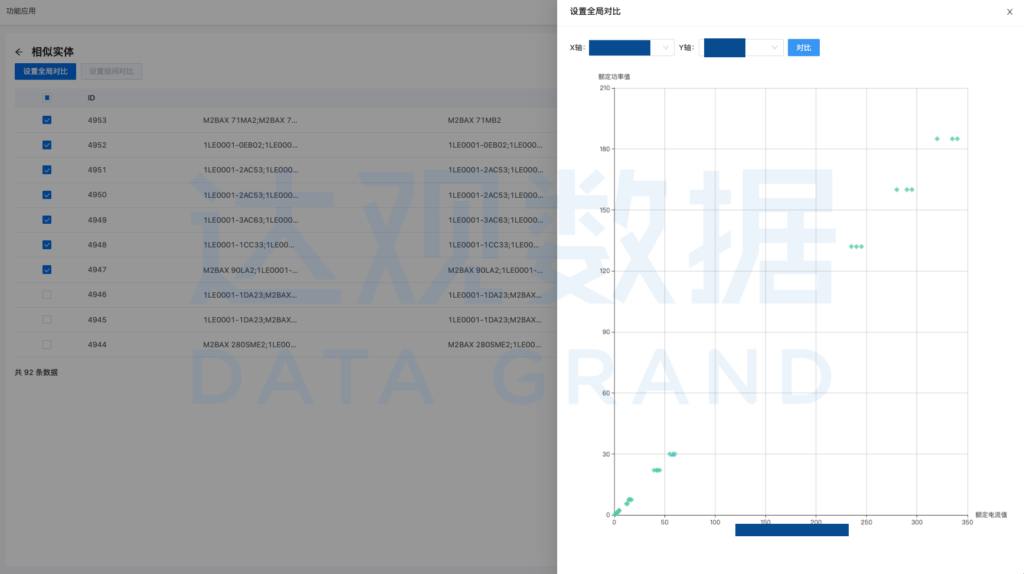
Task: Enable the checkbox for row ID 4944
Action: click(x=47, y=344)
